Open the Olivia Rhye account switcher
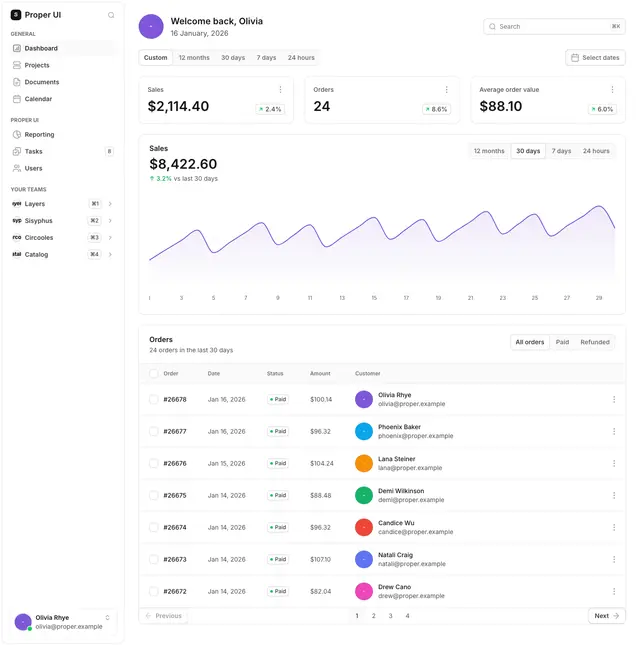The image size is (640, 645). click(x=63, y=622)
